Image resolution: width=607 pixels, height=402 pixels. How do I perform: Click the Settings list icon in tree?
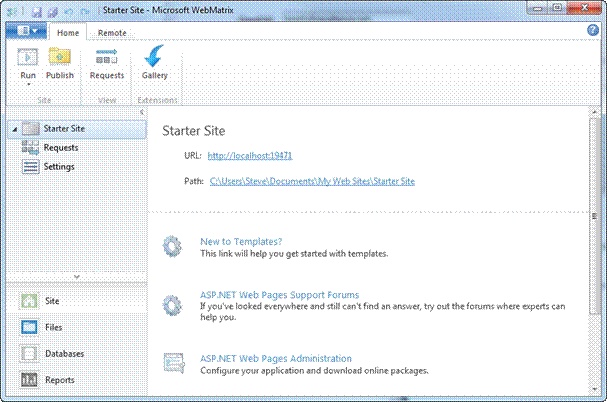coord(30,167)
